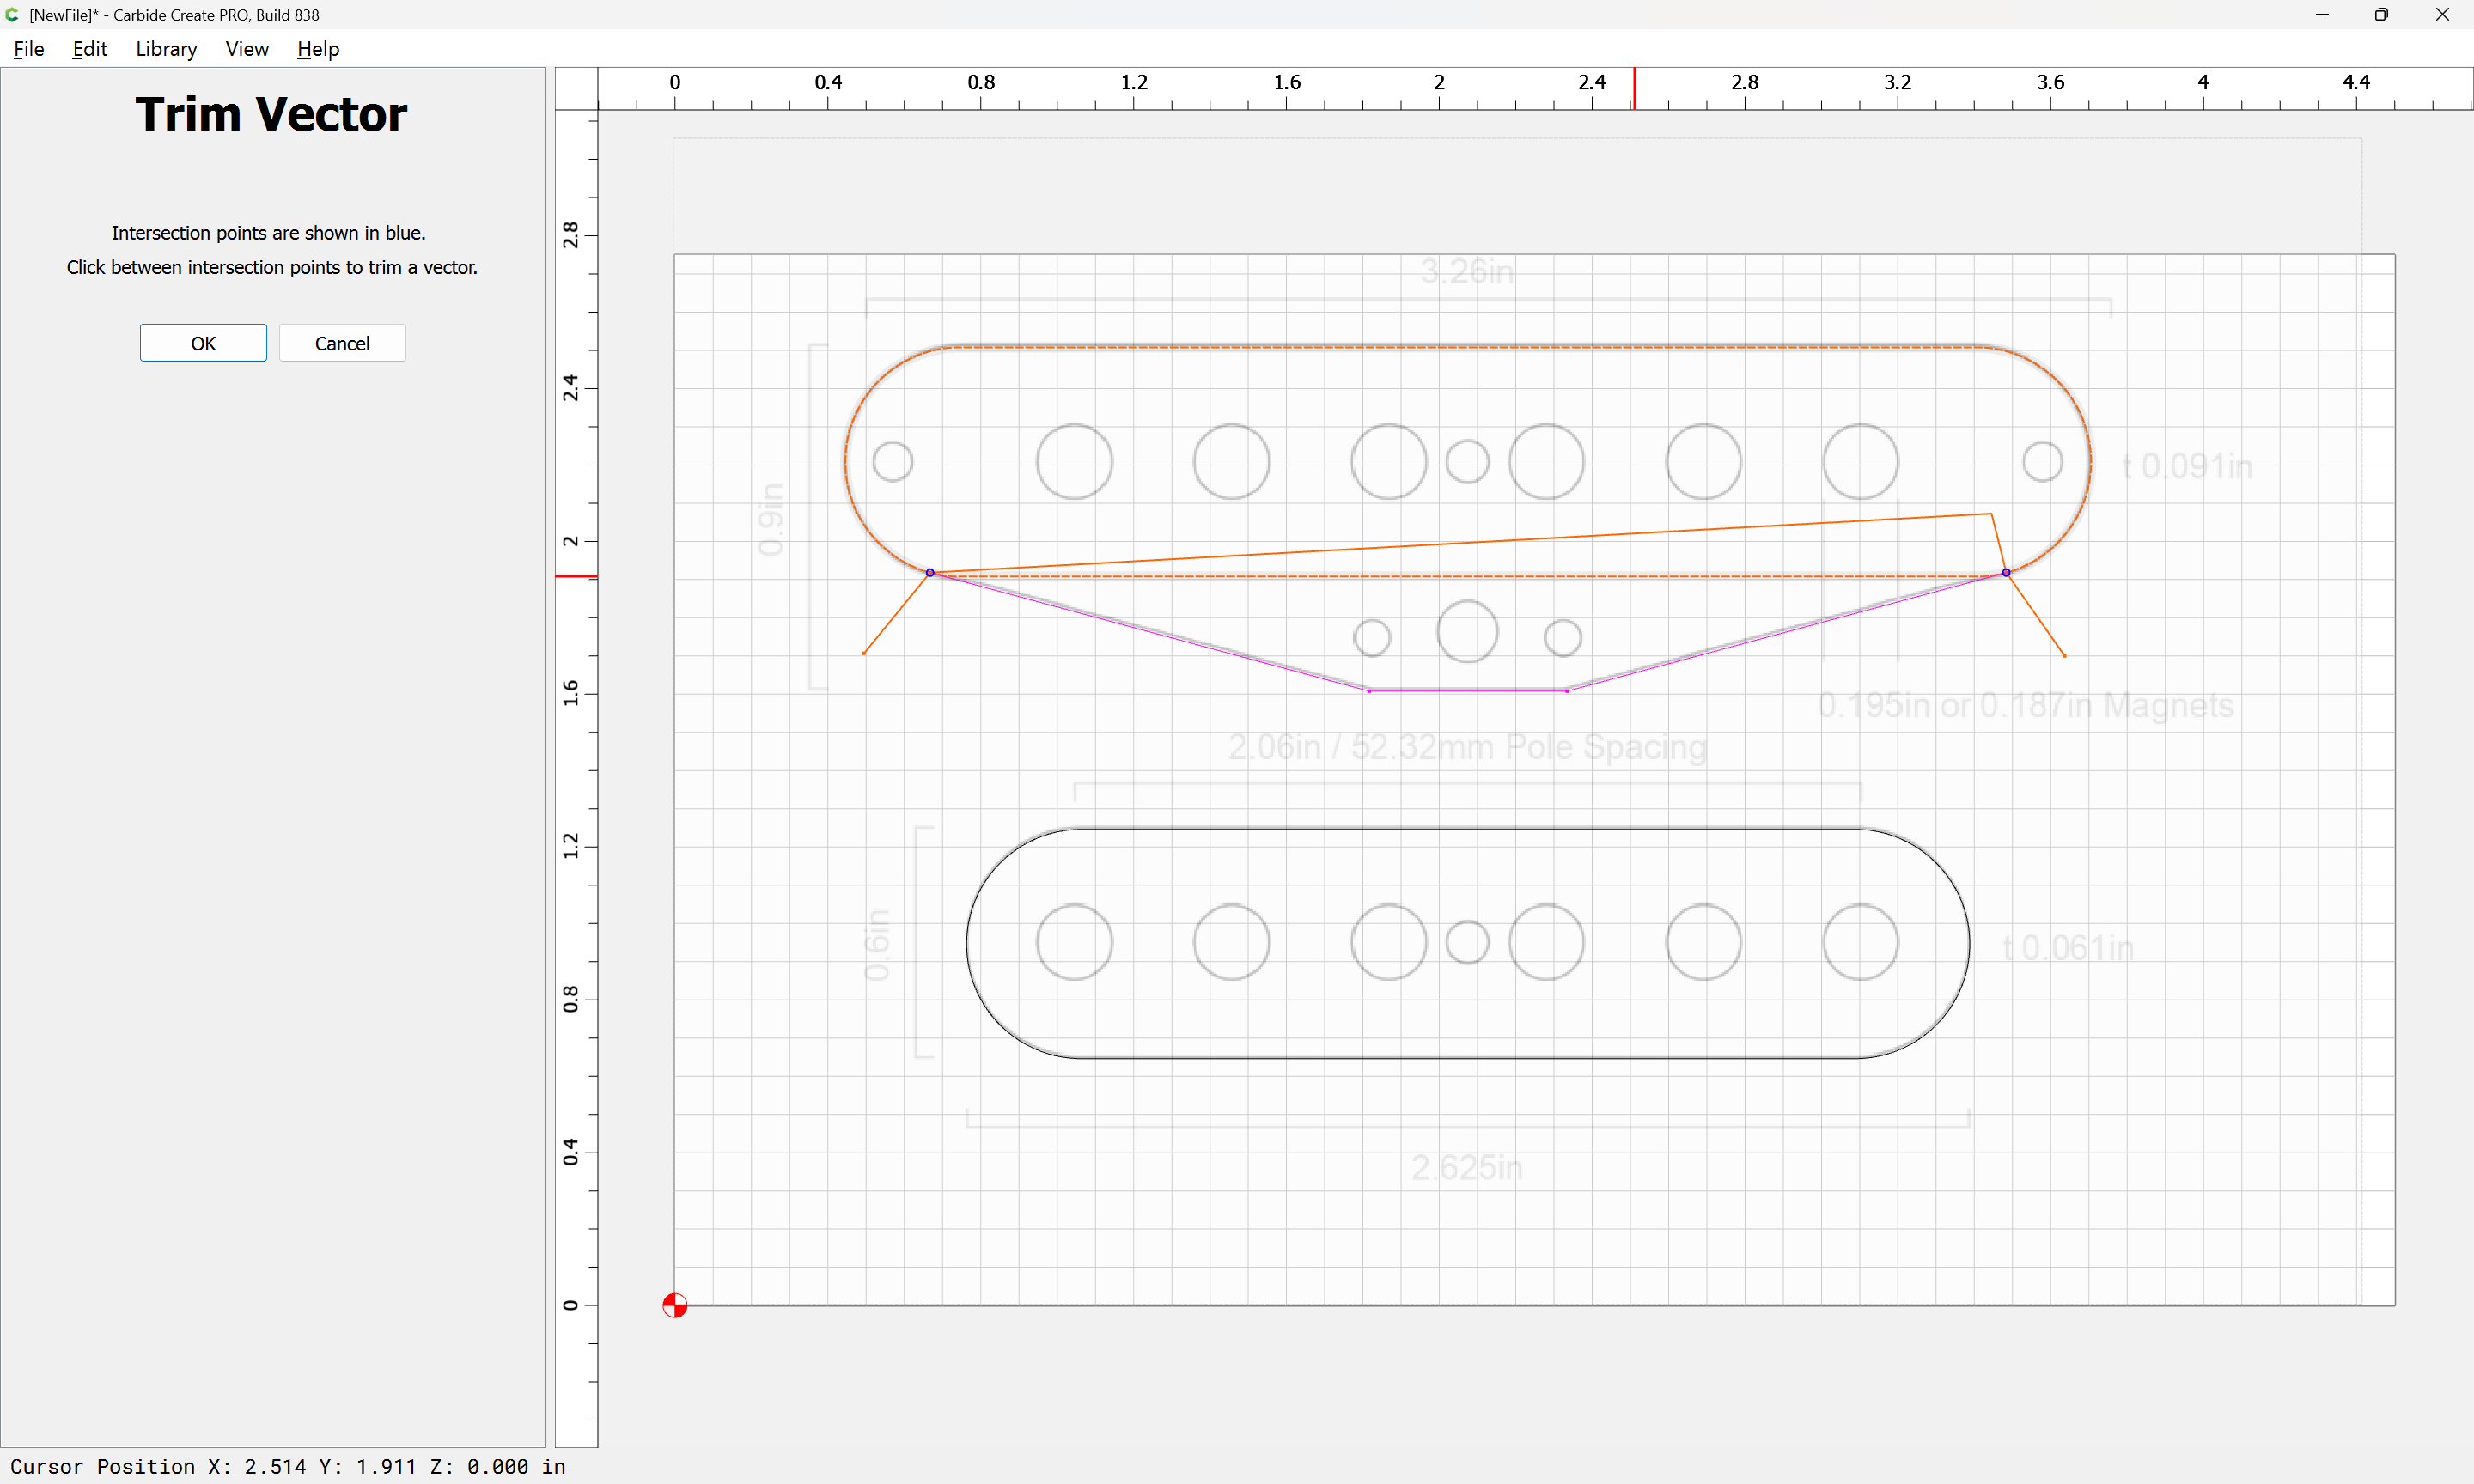Minimize the Carbide Create window
The image size is (2474, 1484).
[x=2322, y=15]
